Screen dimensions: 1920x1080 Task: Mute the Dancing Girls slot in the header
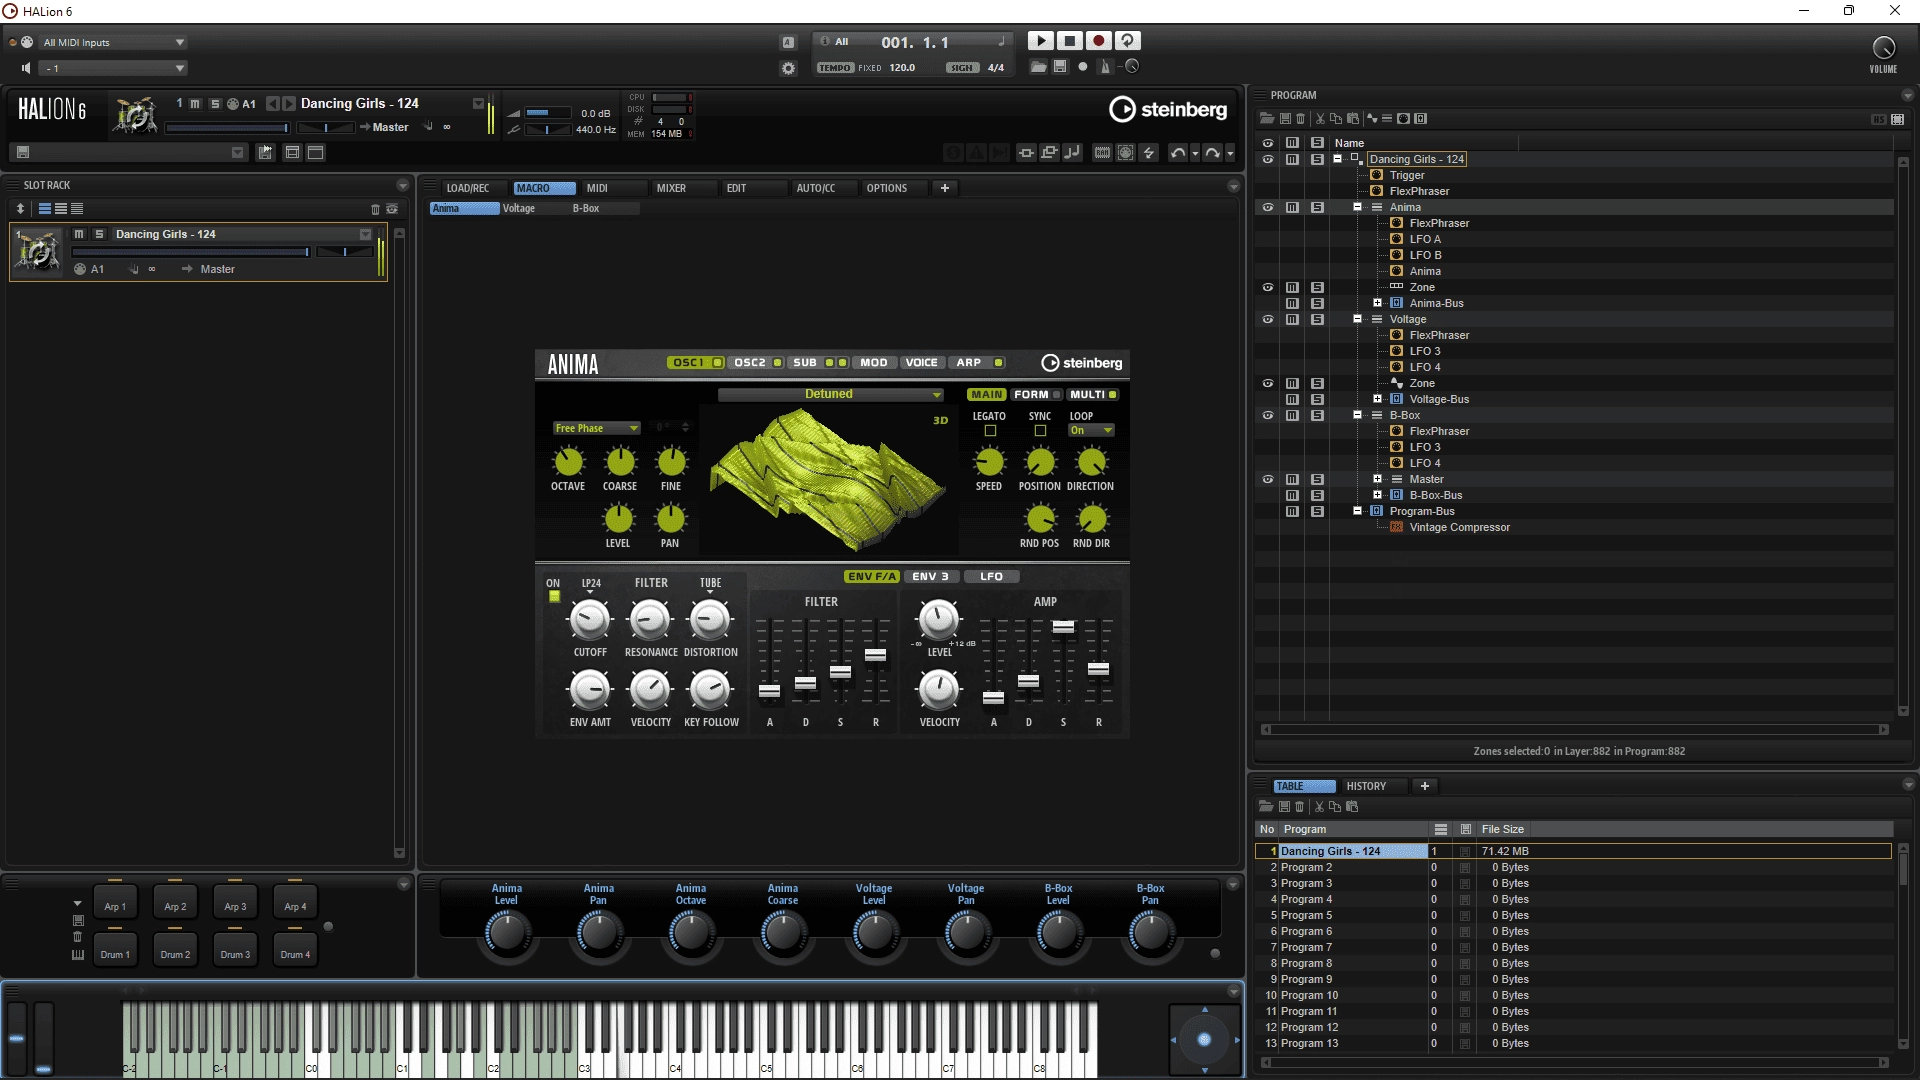point(196,103)
